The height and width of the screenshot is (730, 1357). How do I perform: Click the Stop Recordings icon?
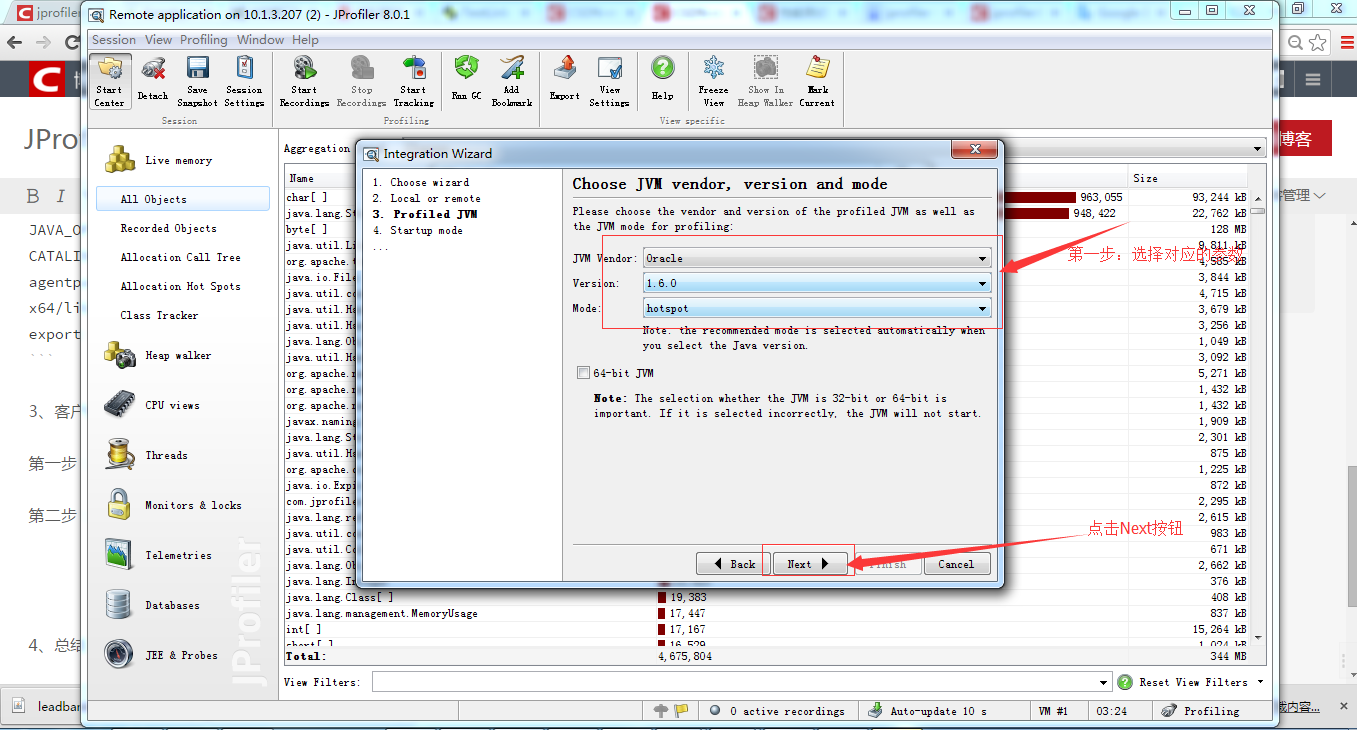pyautogui.click(x=361, y=81)
